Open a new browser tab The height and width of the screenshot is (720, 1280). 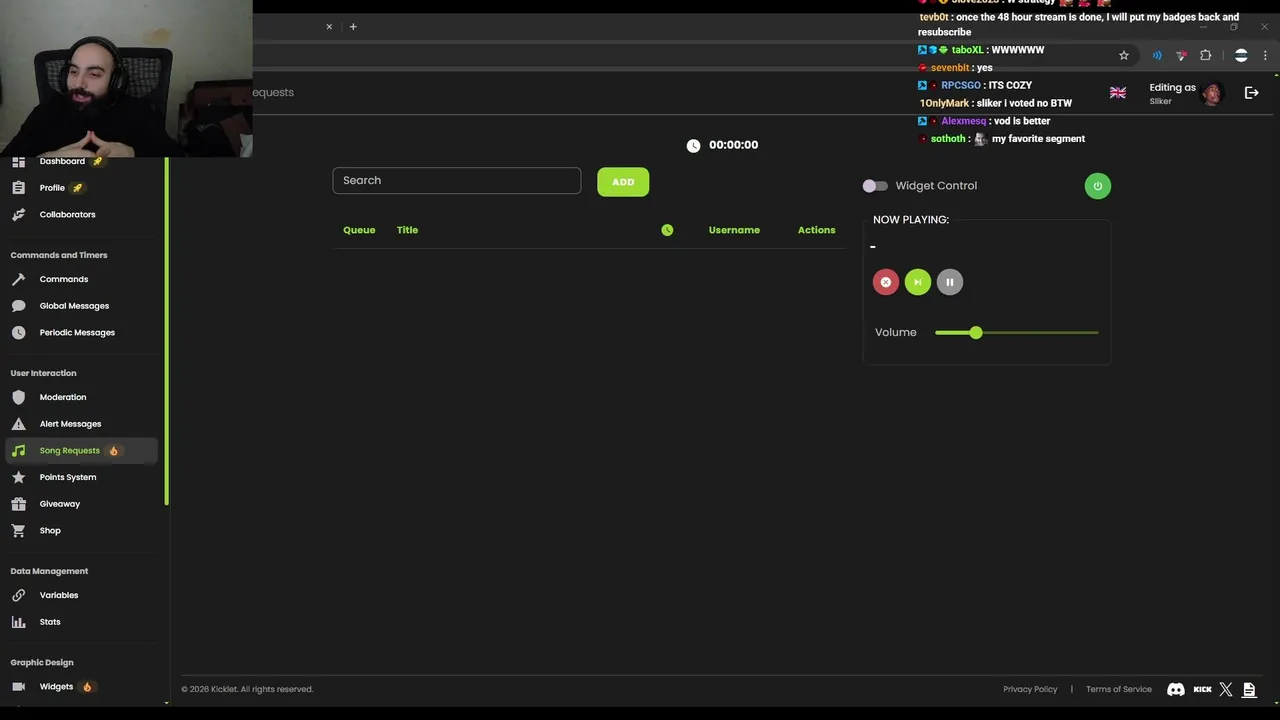point(353,26)
